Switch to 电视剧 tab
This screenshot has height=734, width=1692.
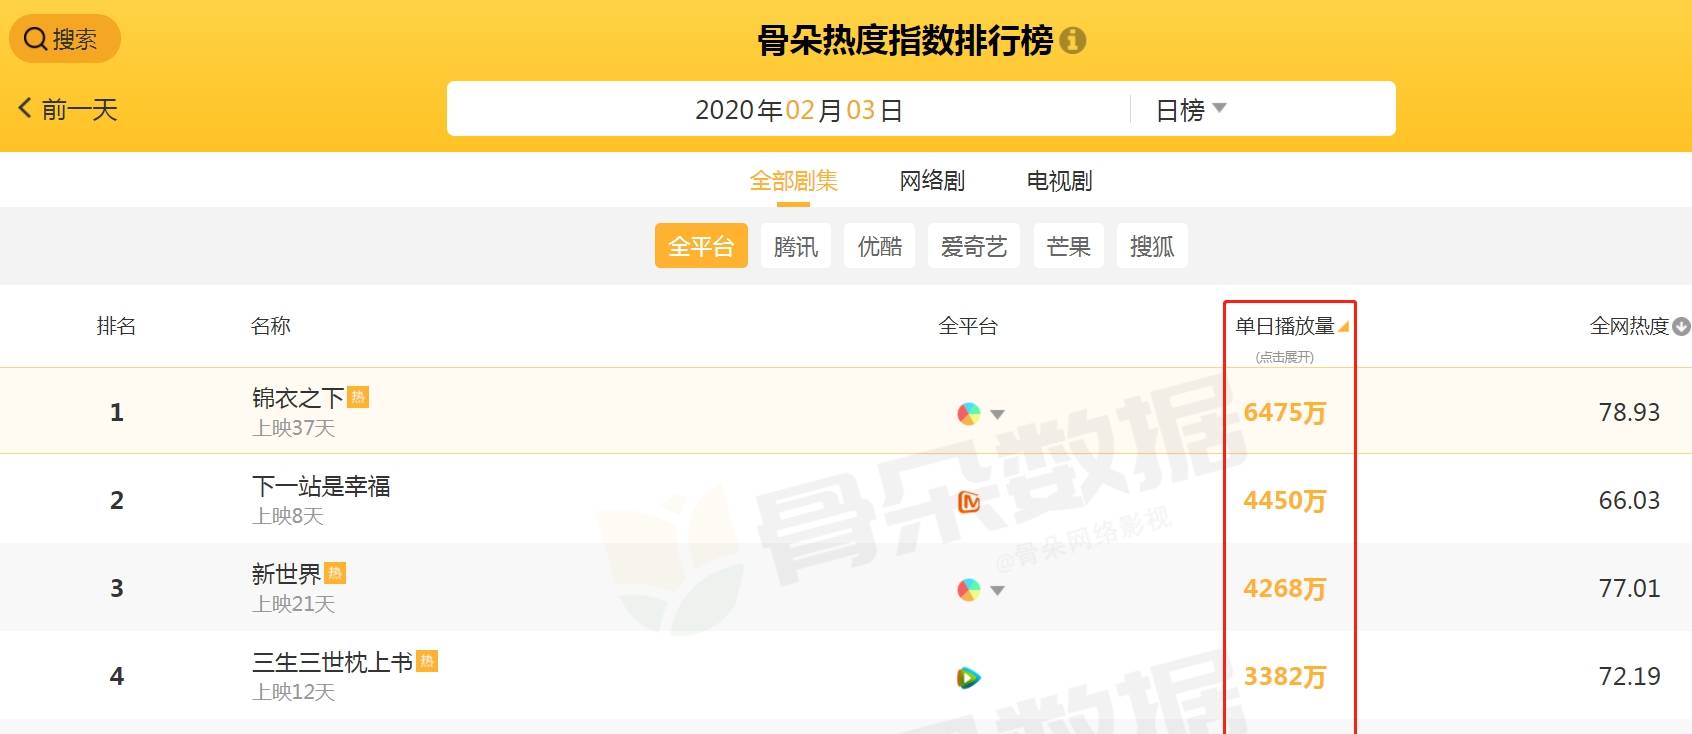1059,181
